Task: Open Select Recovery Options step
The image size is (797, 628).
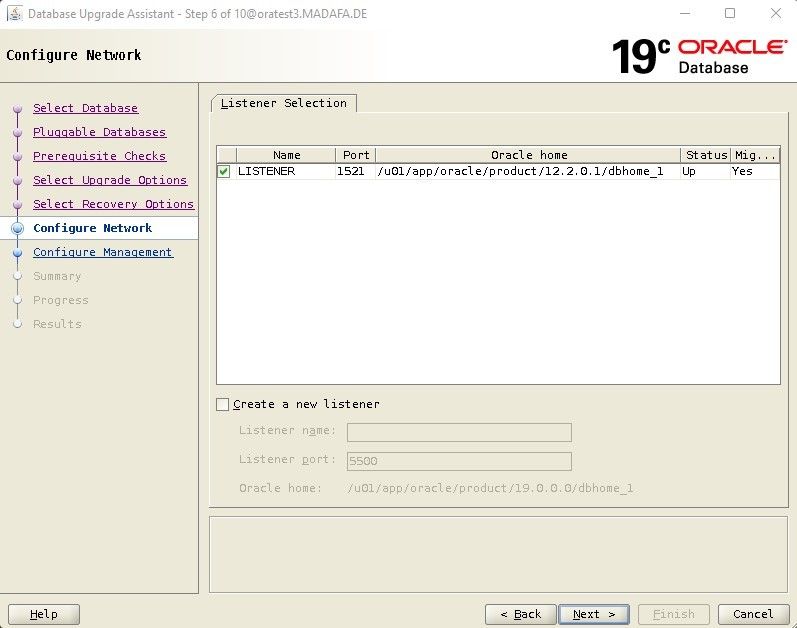Action: pos(113,204)
